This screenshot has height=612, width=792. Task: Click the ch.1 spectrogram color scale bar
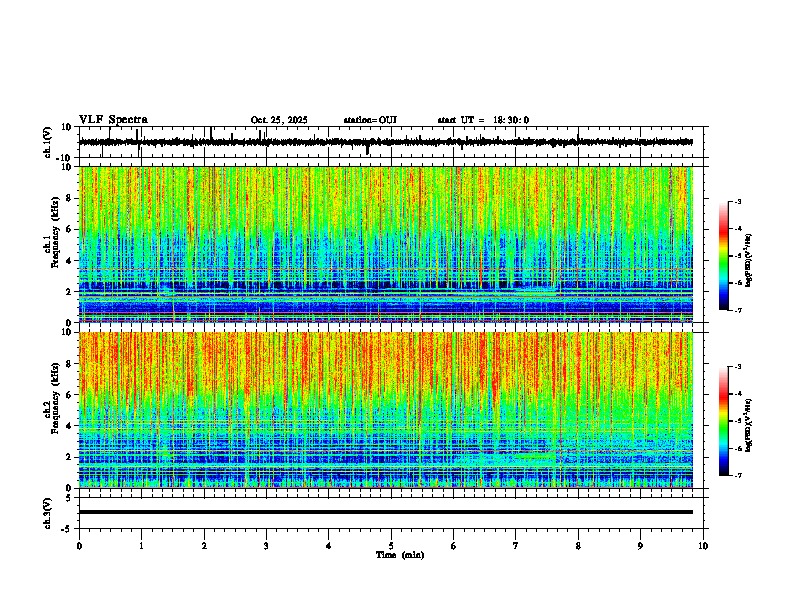click(x=724, y=256)
